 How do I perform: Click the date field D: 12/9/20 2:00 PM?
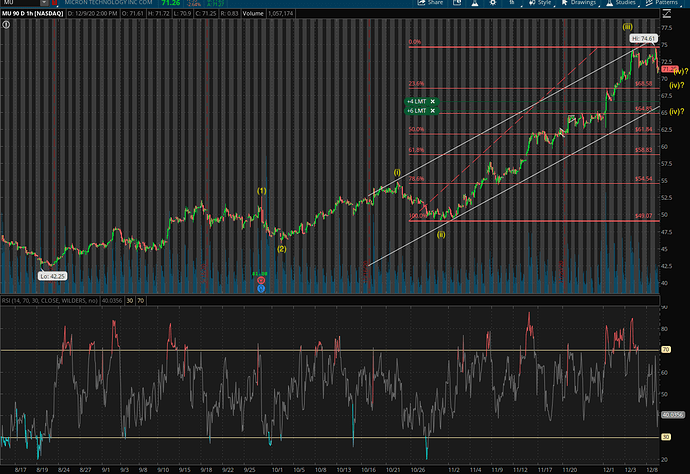[93, 14]
